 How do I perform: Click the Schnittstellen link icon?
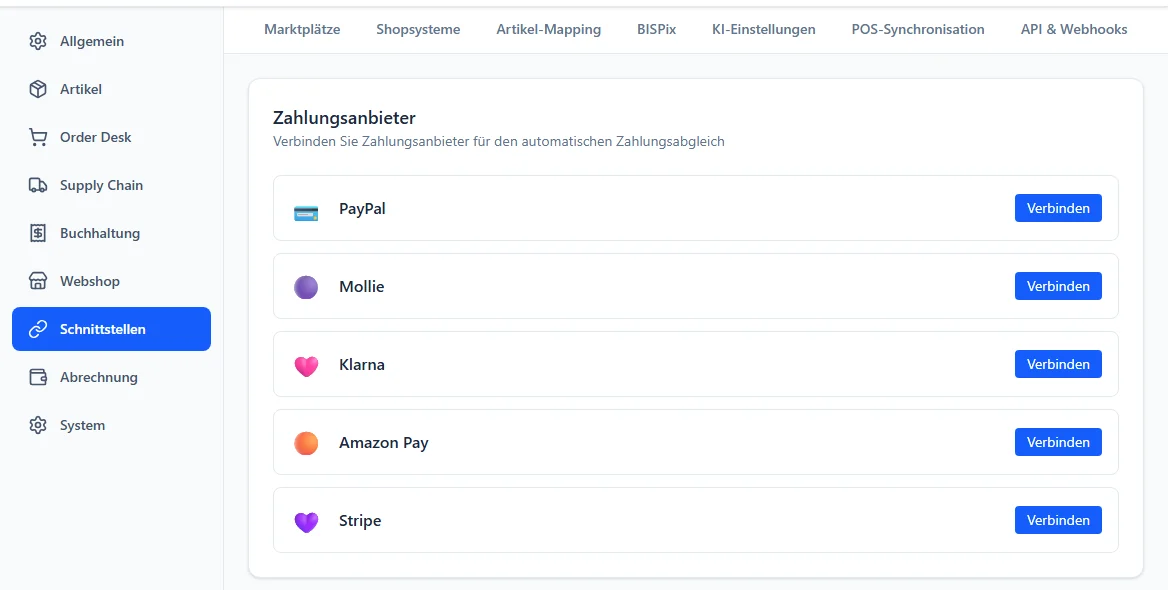tap(37, 329)
